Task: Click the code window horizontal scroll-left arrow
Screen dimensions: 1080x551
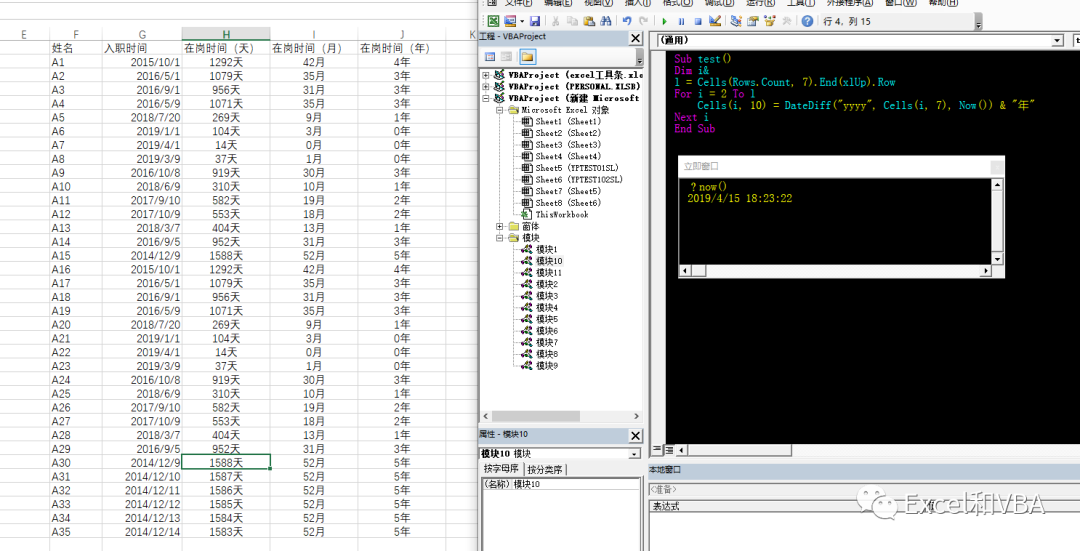Action: point(681,450)
